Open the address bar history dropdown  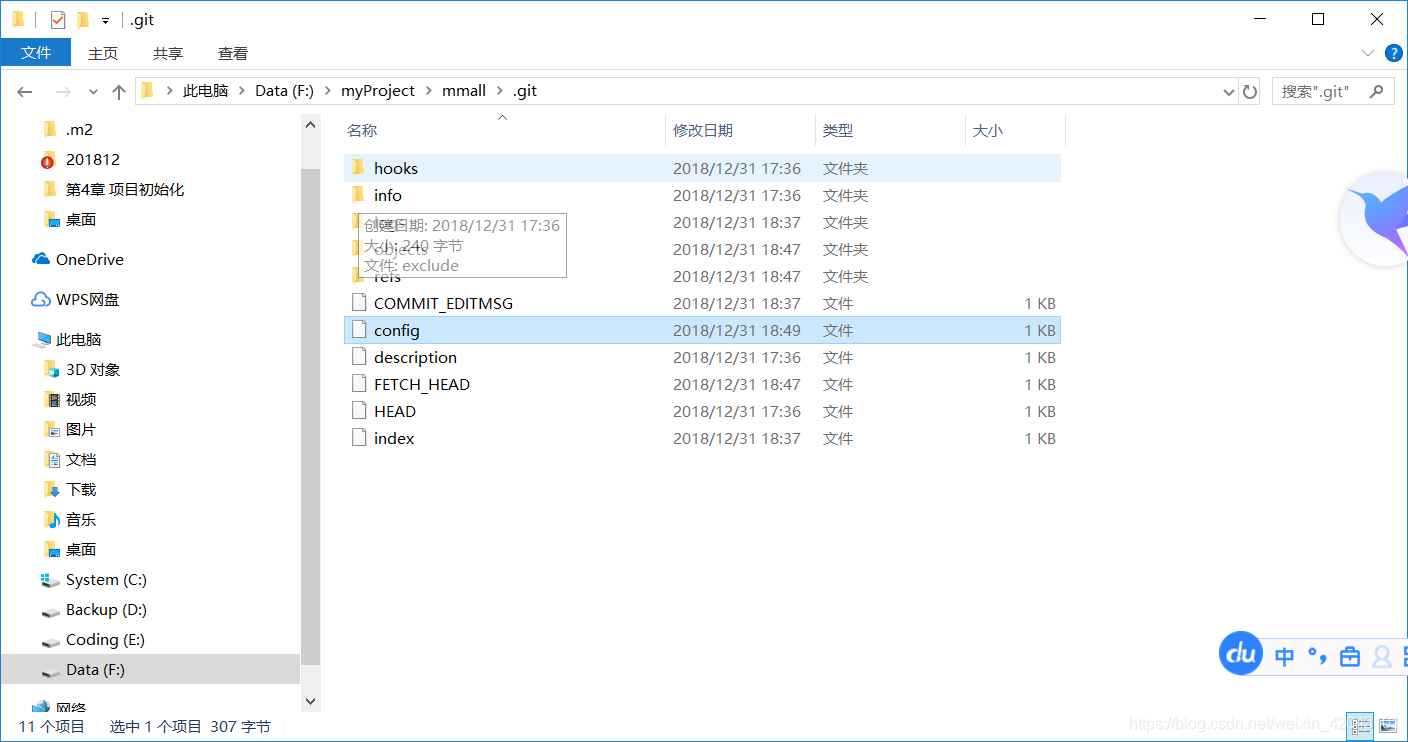[x=1229, y=91]
